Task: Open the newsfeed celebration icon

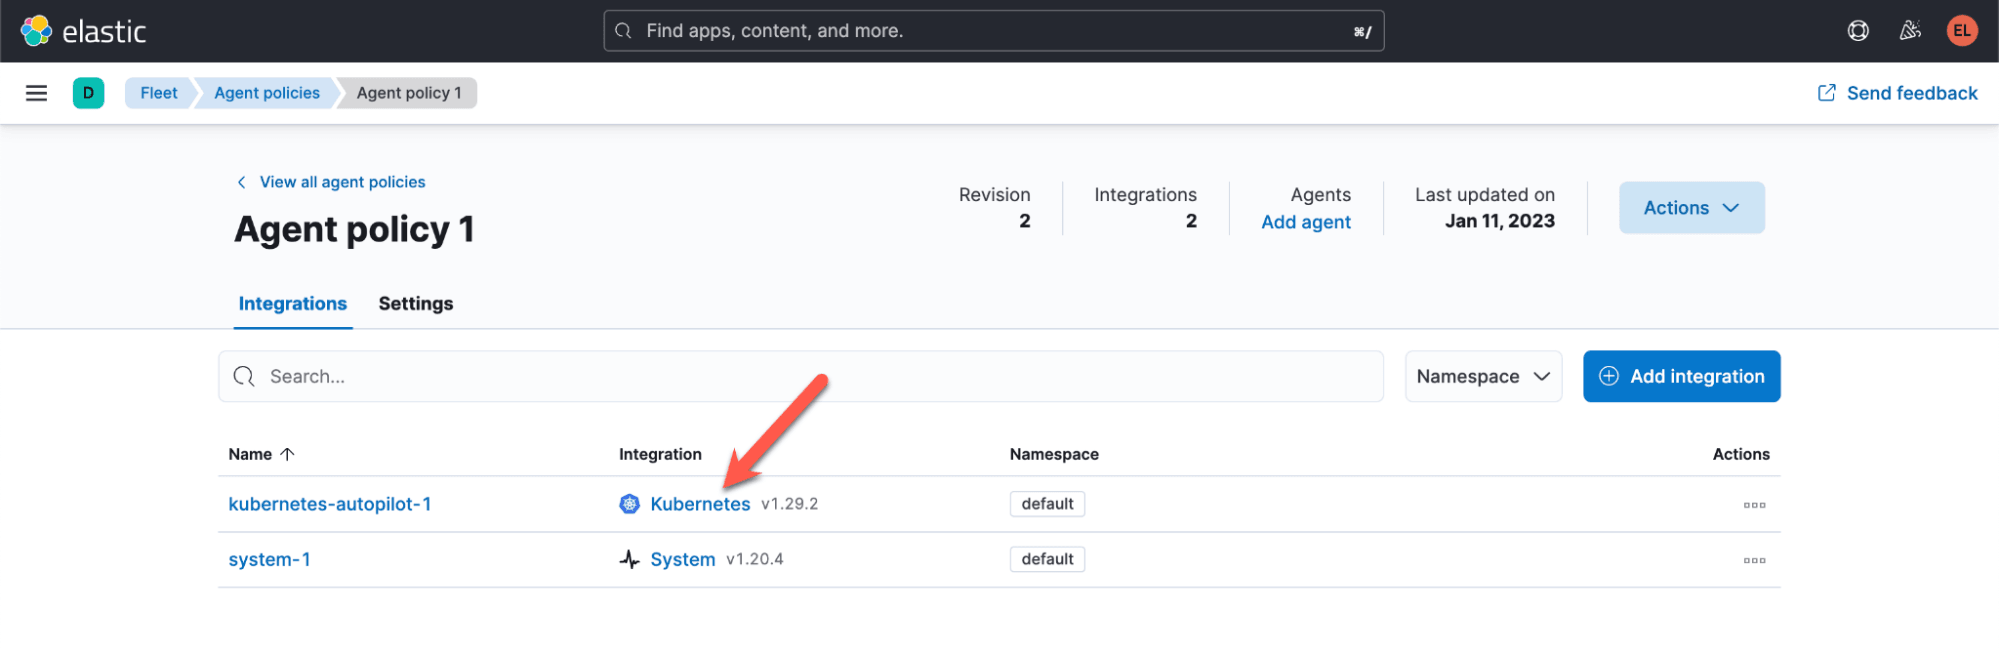Action: coord(1909,31)
